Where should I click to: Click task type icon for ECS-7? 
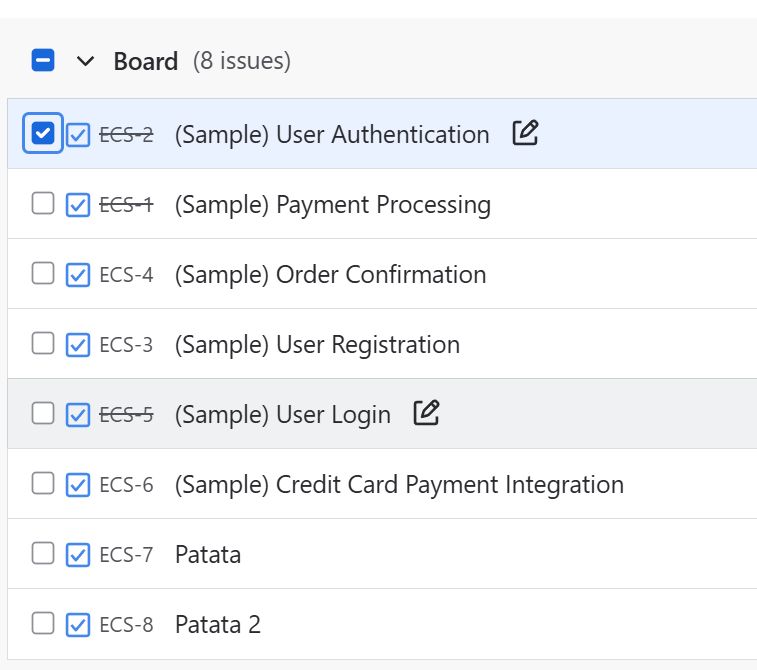point(78,554)
